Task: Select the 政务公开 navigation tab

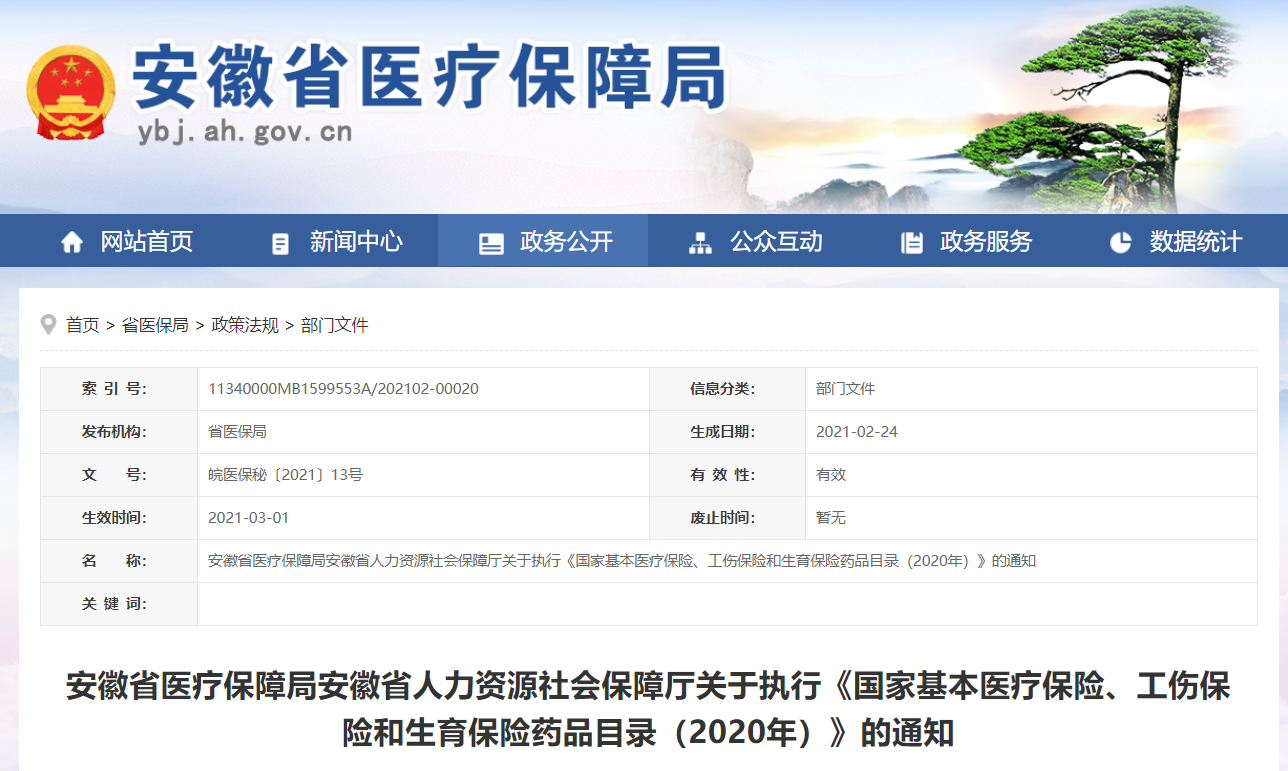Action: 543,241
